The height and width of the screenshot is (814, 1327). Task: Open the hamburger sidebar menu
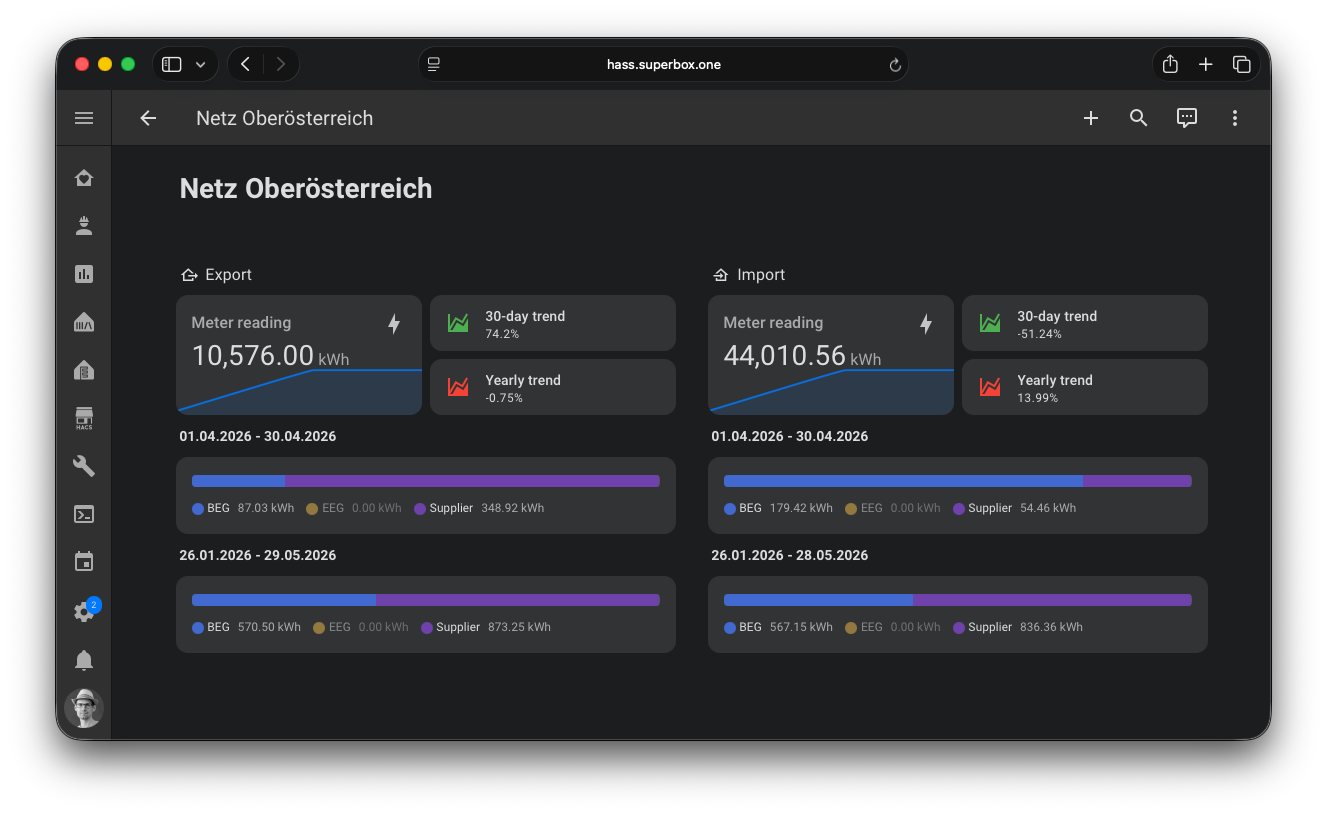[84, 118]
